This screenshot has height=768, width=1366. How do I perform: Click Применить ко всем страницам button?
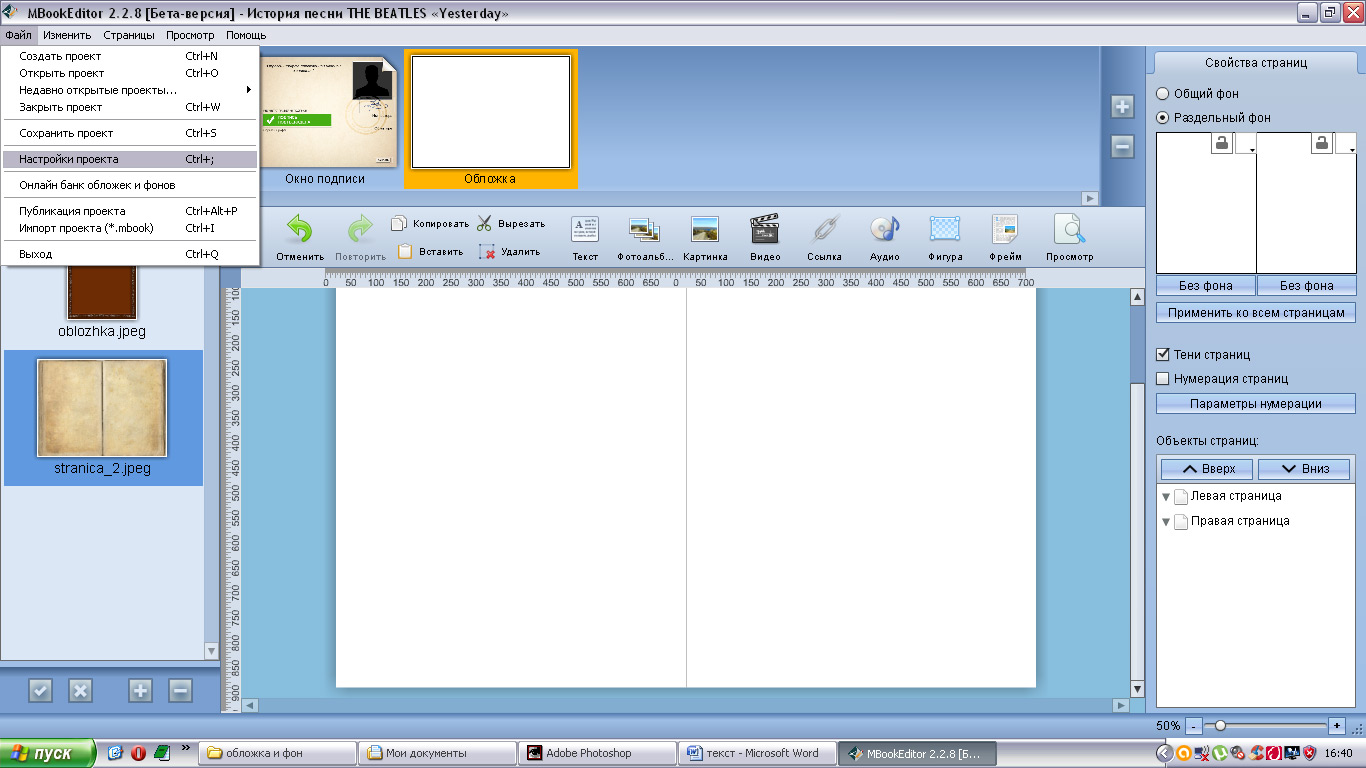(1256, 313)
